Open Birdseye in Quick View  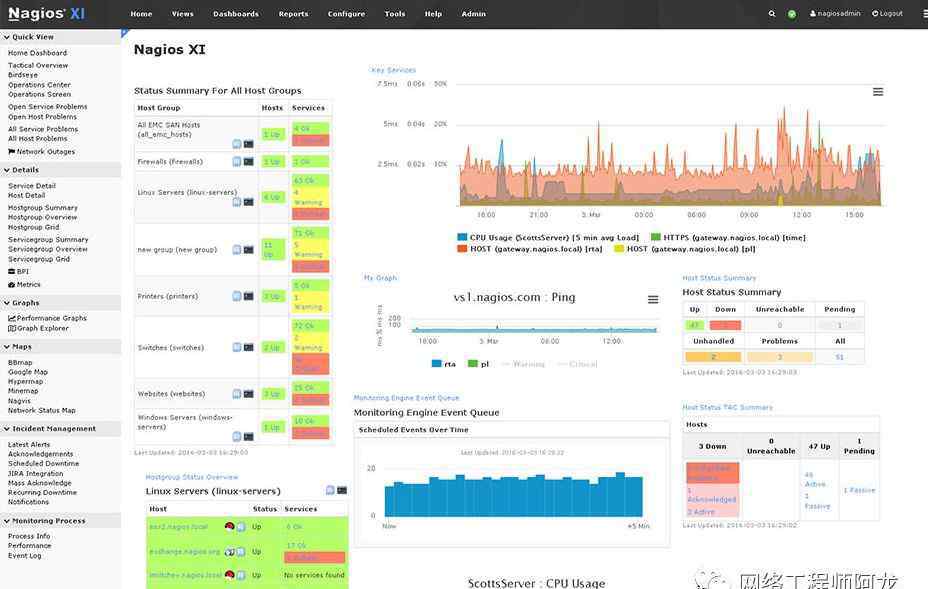[x=22, y=75]
